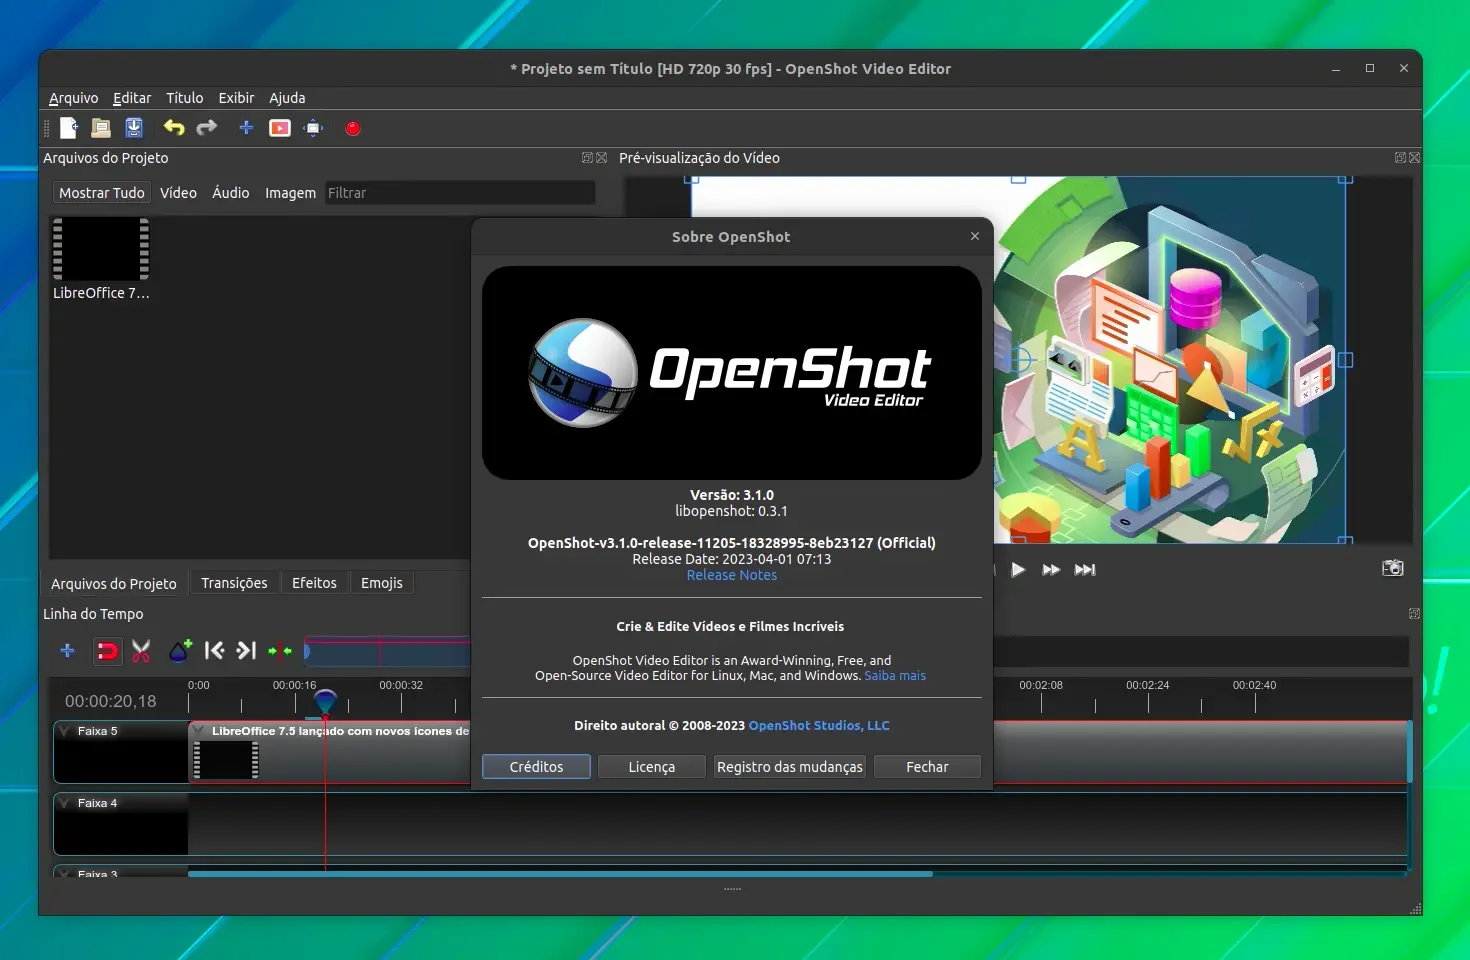Select Mostrar Tudo filter

(x=102, y=193)
